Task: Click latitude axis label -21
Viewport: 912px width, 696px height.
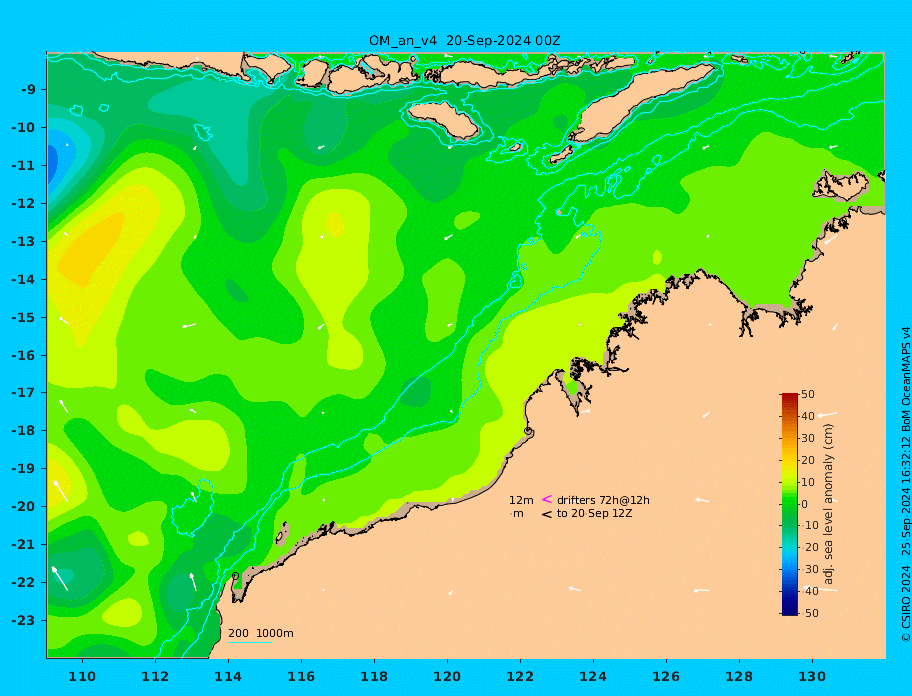Action: [23, 545]
